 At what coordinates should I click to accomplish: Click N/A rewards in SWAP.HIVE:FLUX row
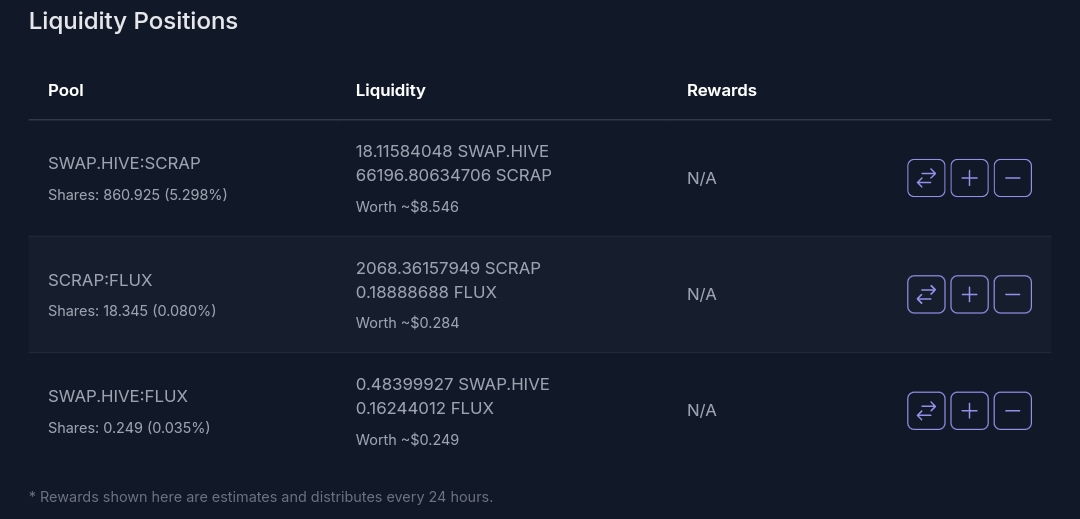[x=701, y=411]
